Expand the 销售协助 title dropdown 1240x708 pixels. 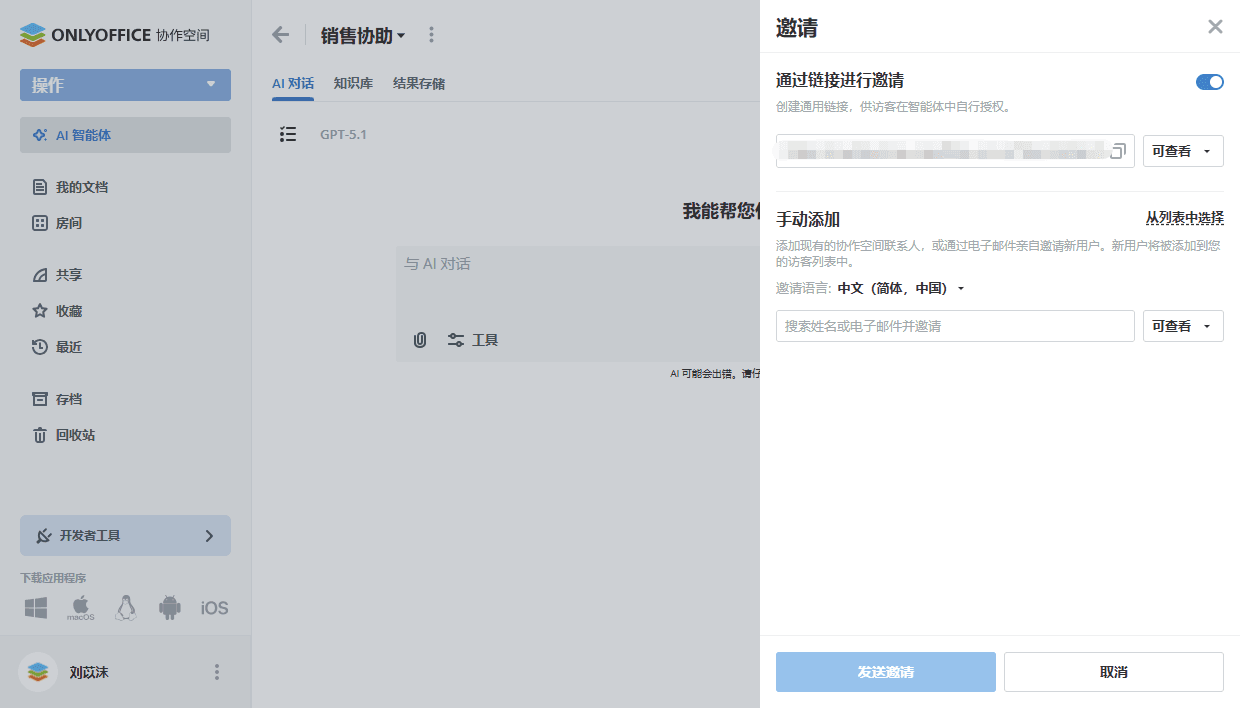(363, 34)
